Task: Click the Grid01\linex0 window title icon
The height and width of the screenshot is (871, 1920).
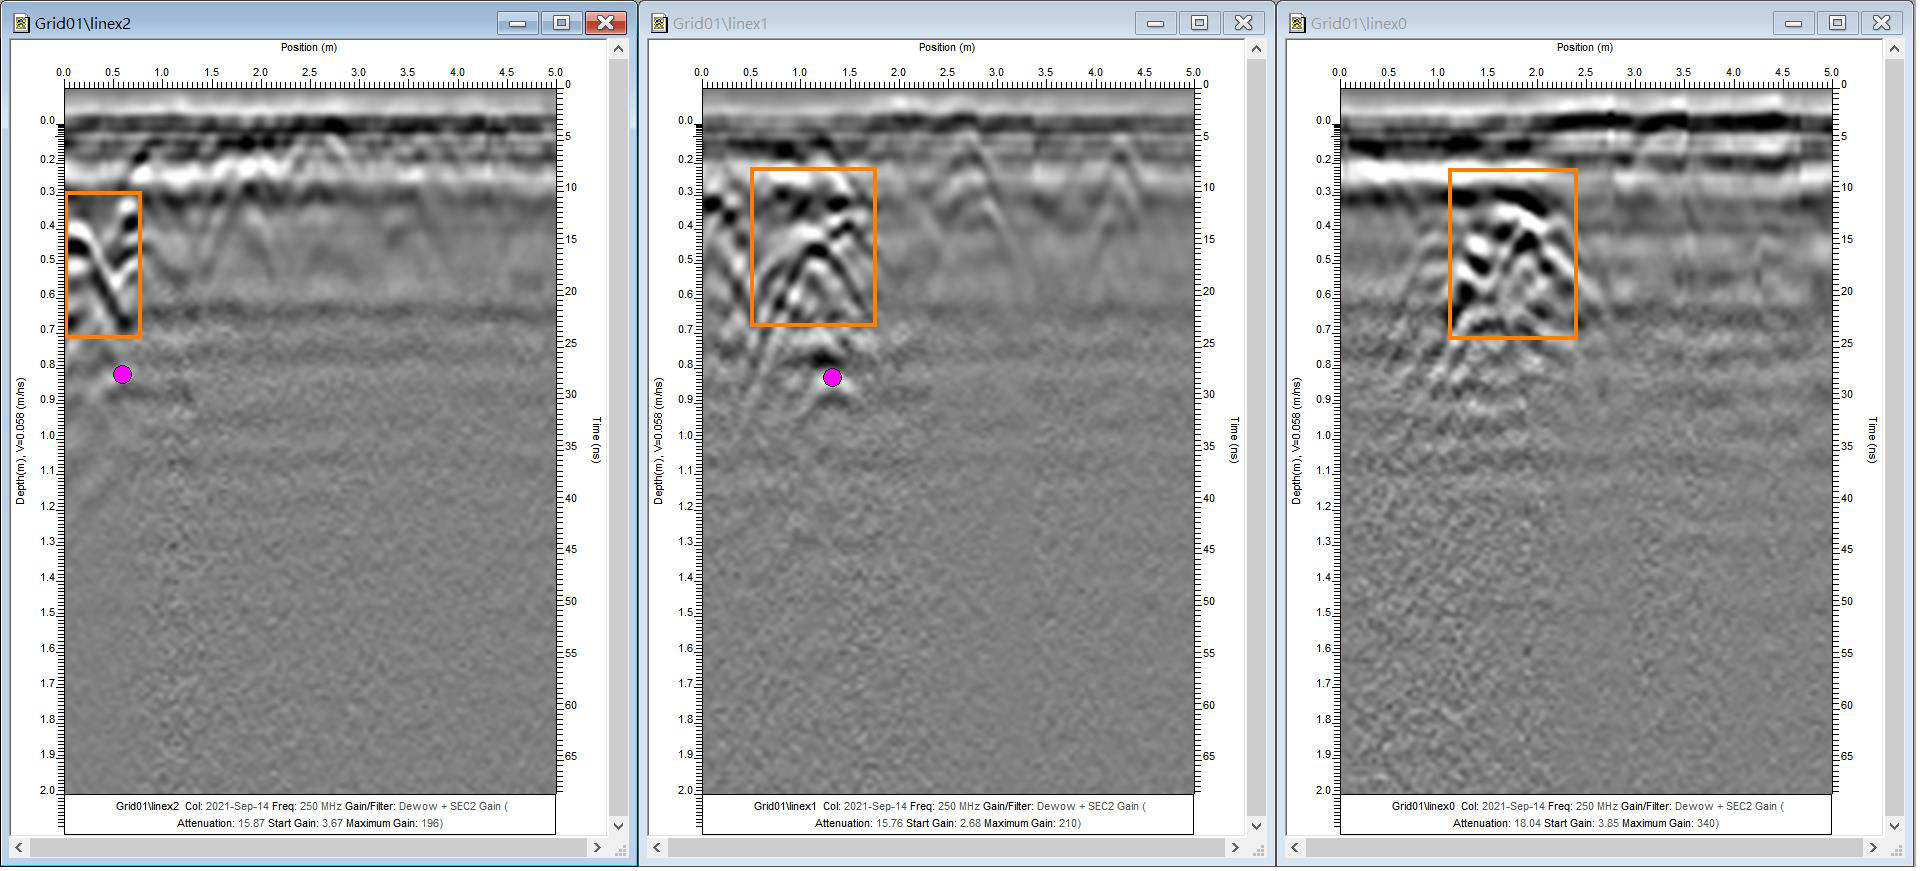Action: 1297,23
